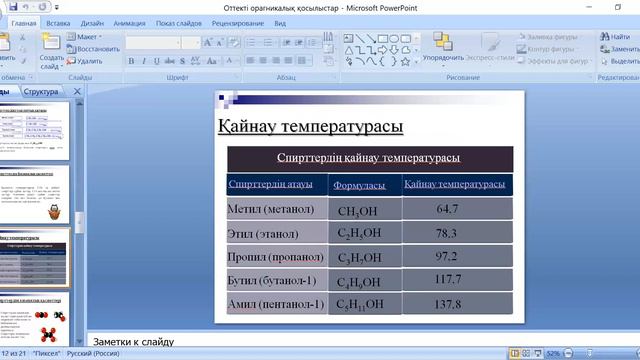Increase font size with the grow font icon
Image resolution: width=640 pixels, height=360 pixels.
coord(208,42)
